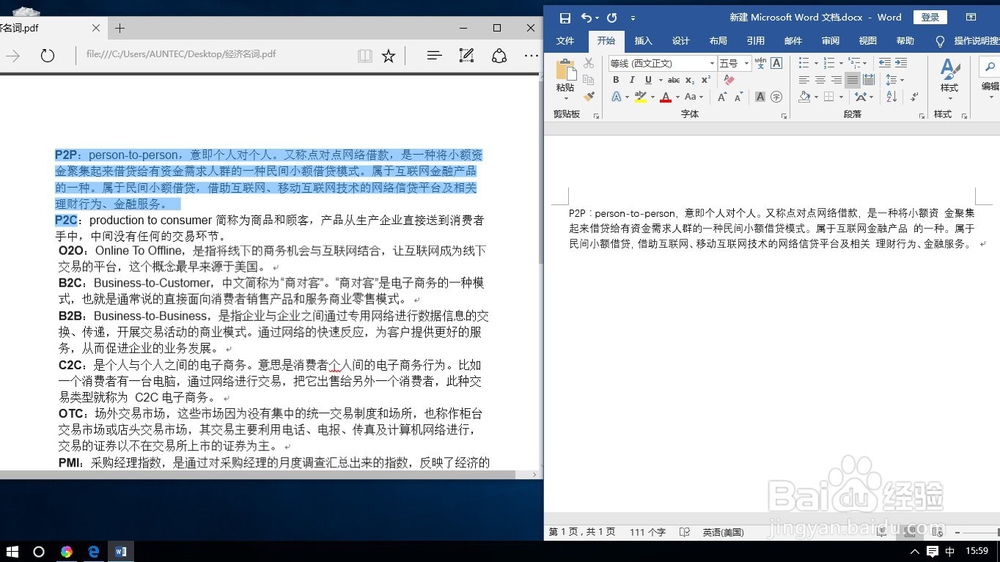
Task: Justify paragraph text
Action: [x=852, y=80]
